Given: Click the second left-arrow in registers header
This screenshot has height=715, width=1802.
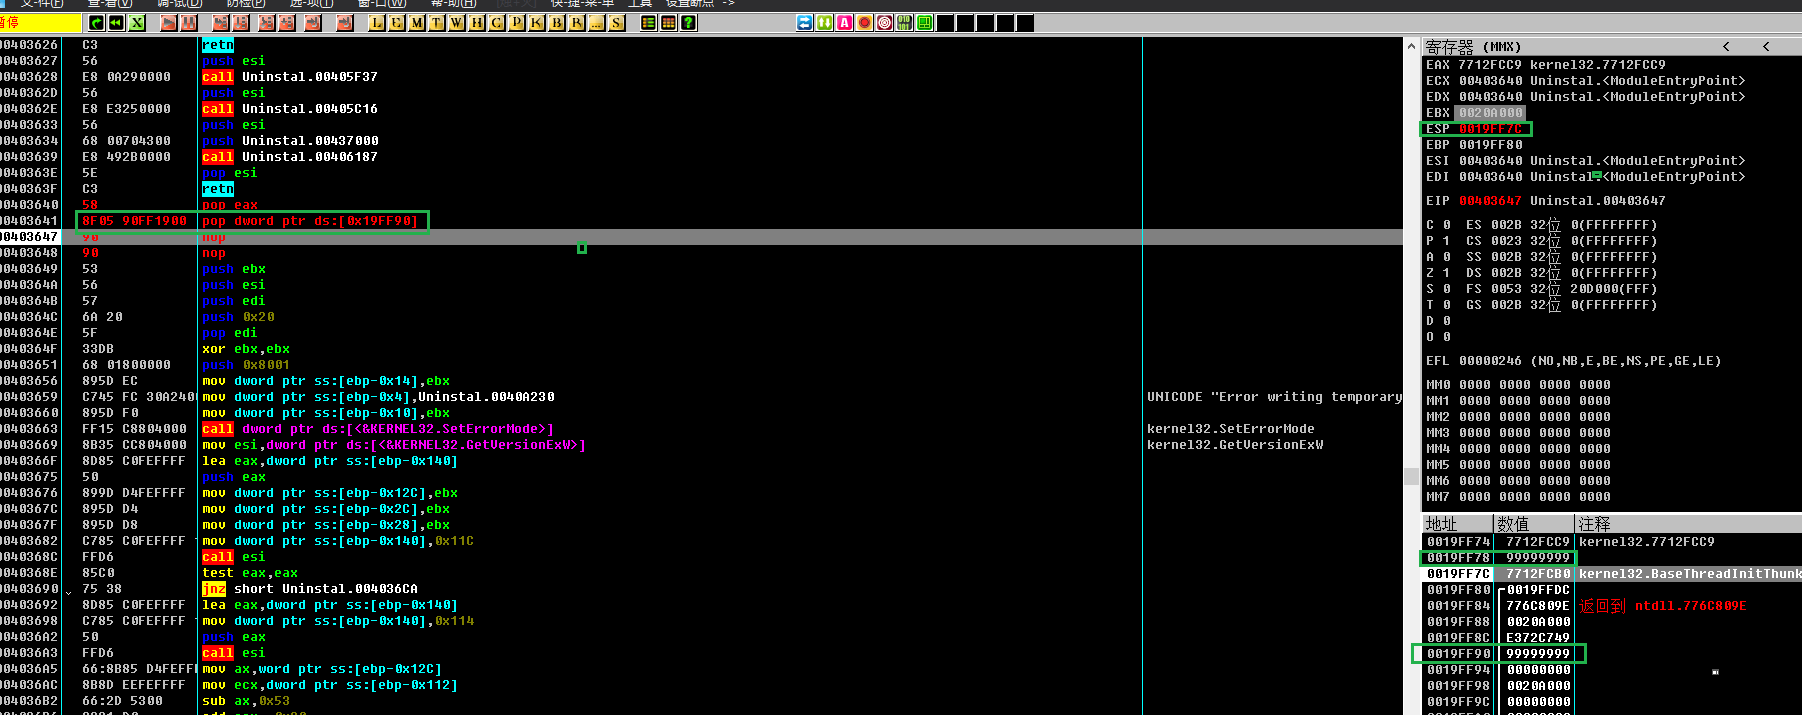Looking at the screenshot, I should 1766,47.
